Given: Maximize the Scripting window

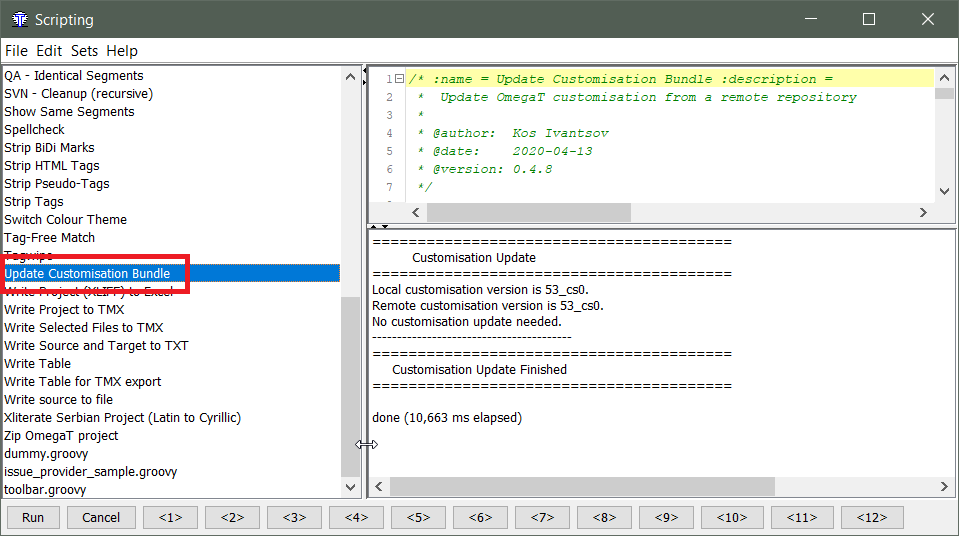Looking at the screenshot, I should click(x=869, y=19).
